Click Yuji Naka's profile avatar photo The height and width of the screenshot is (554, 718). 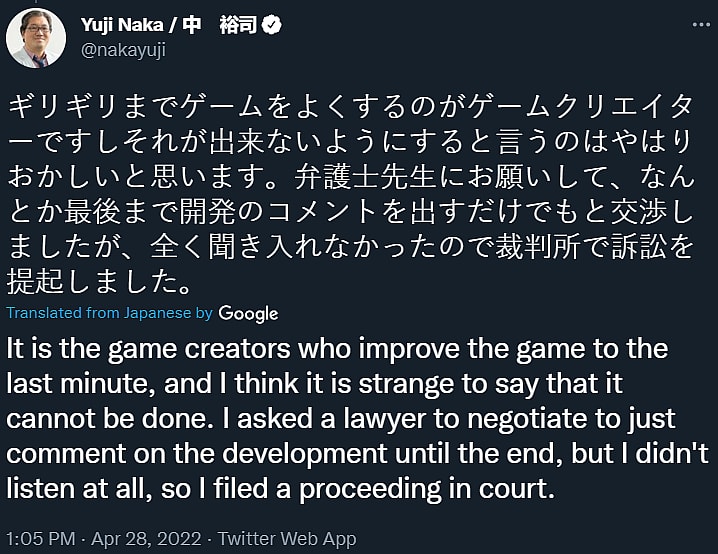(37, 37)
